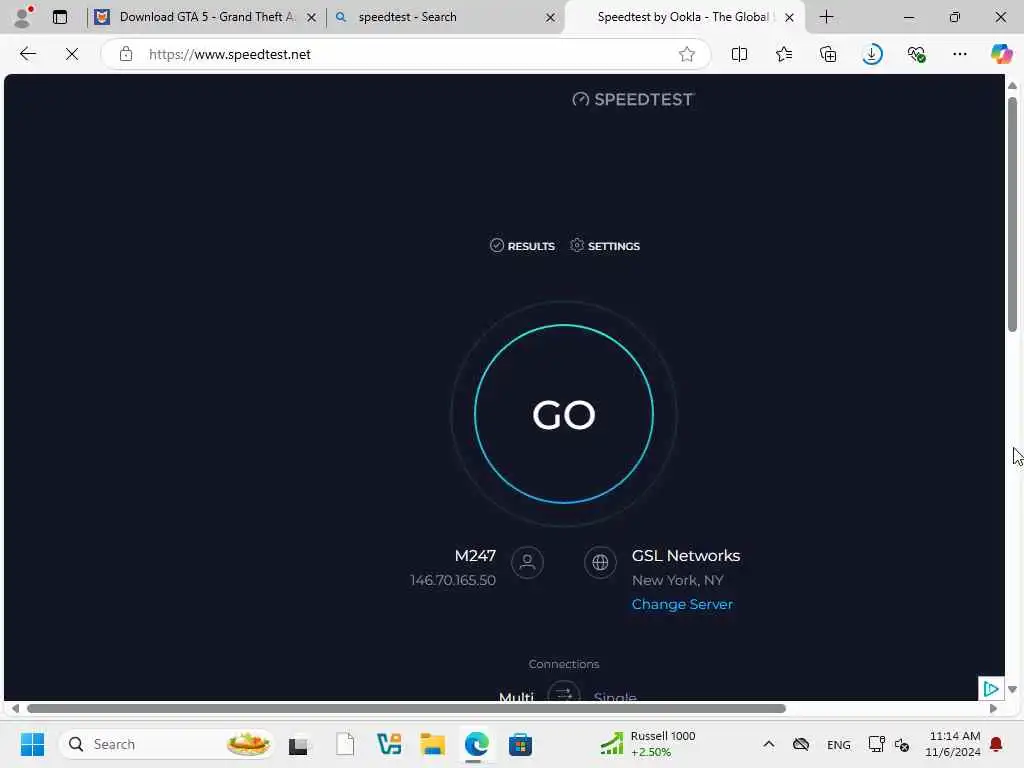This screenshot has width=1024, height=768.
Task: Add page to favorites star icon
Action: [686, 54]
